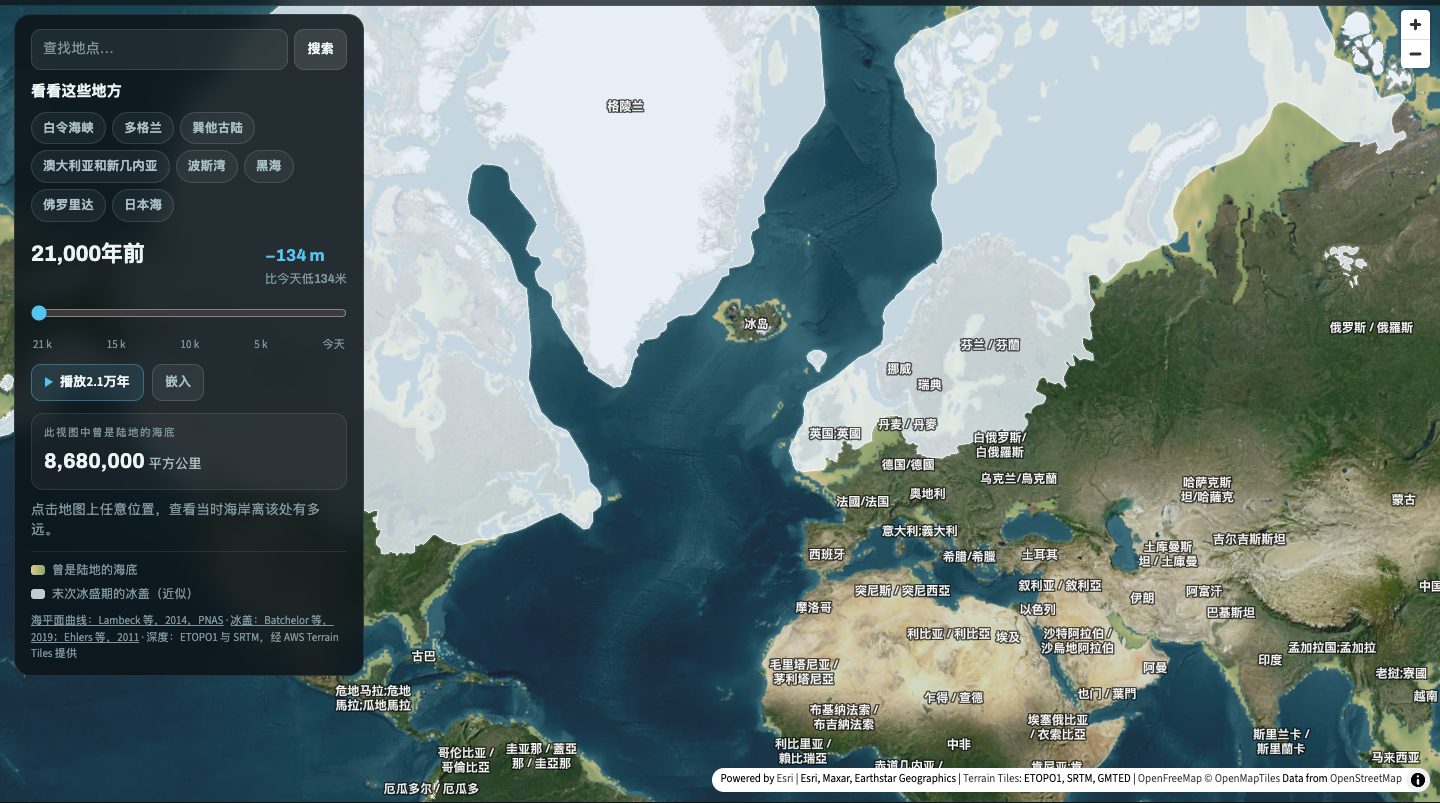Viewport: 1440px width, 803px height.
Task: Click the 搜索 button
Action: click(x=320, y=49)
